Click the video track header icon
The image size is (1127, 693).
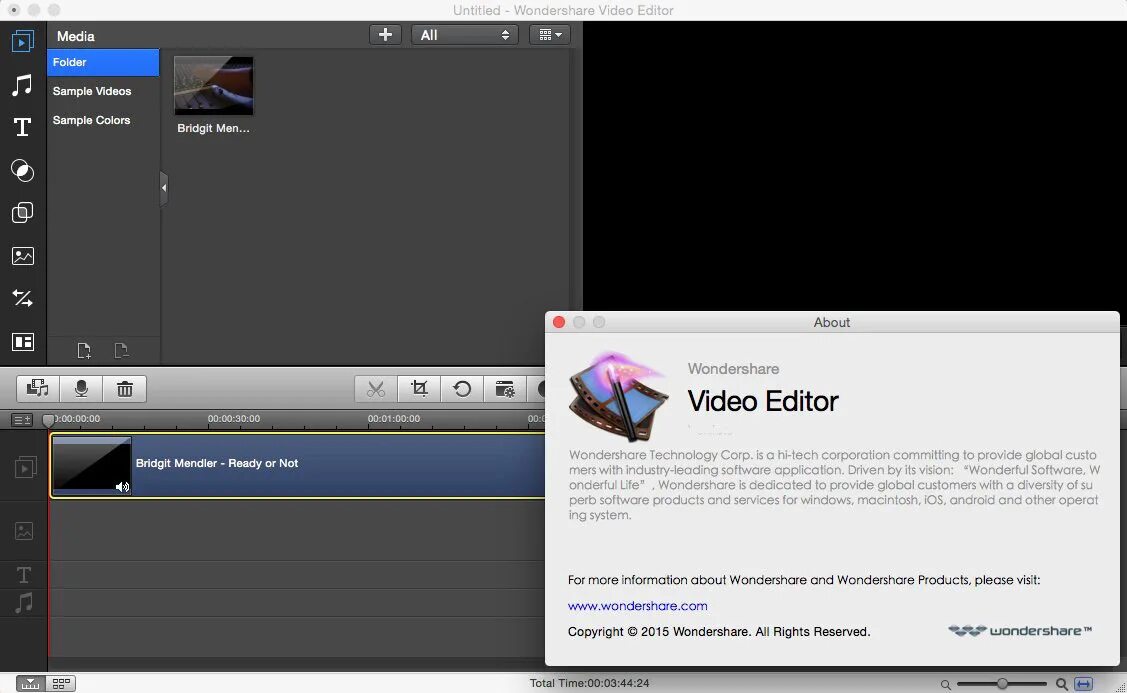[25, 468]
